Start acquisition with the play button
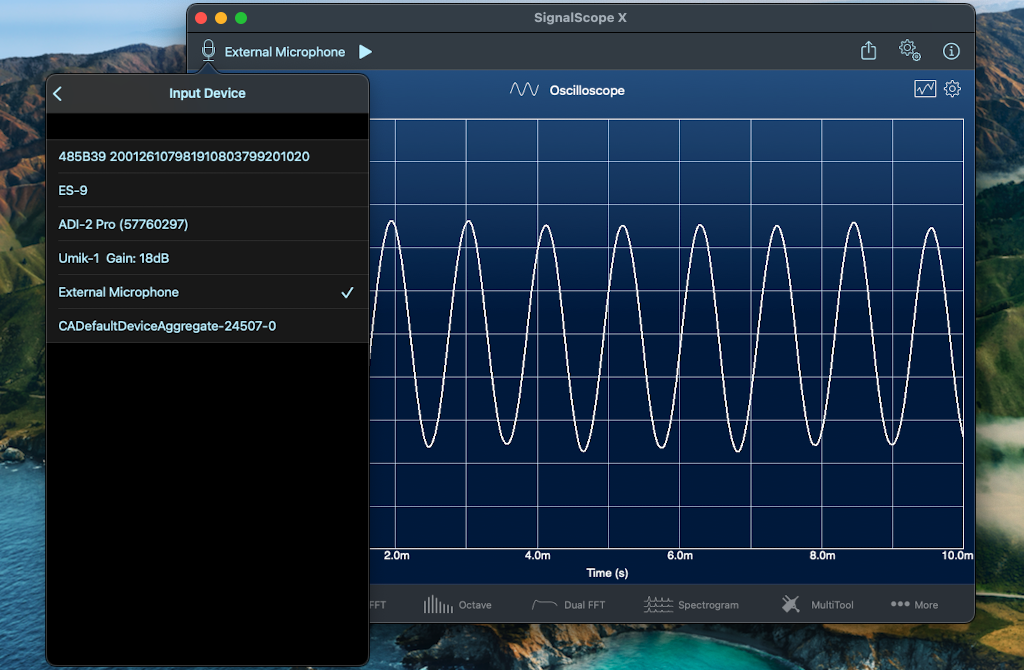The image size is (1024, 670). pyautogui.click(x=365, y=52)
